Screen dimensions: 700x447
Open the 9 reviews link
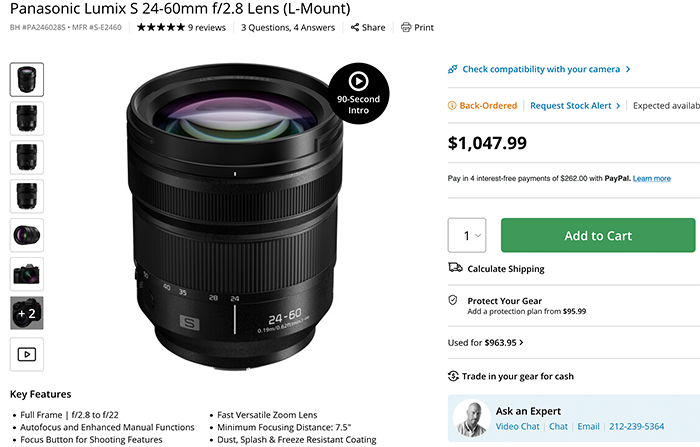point(207,28)
